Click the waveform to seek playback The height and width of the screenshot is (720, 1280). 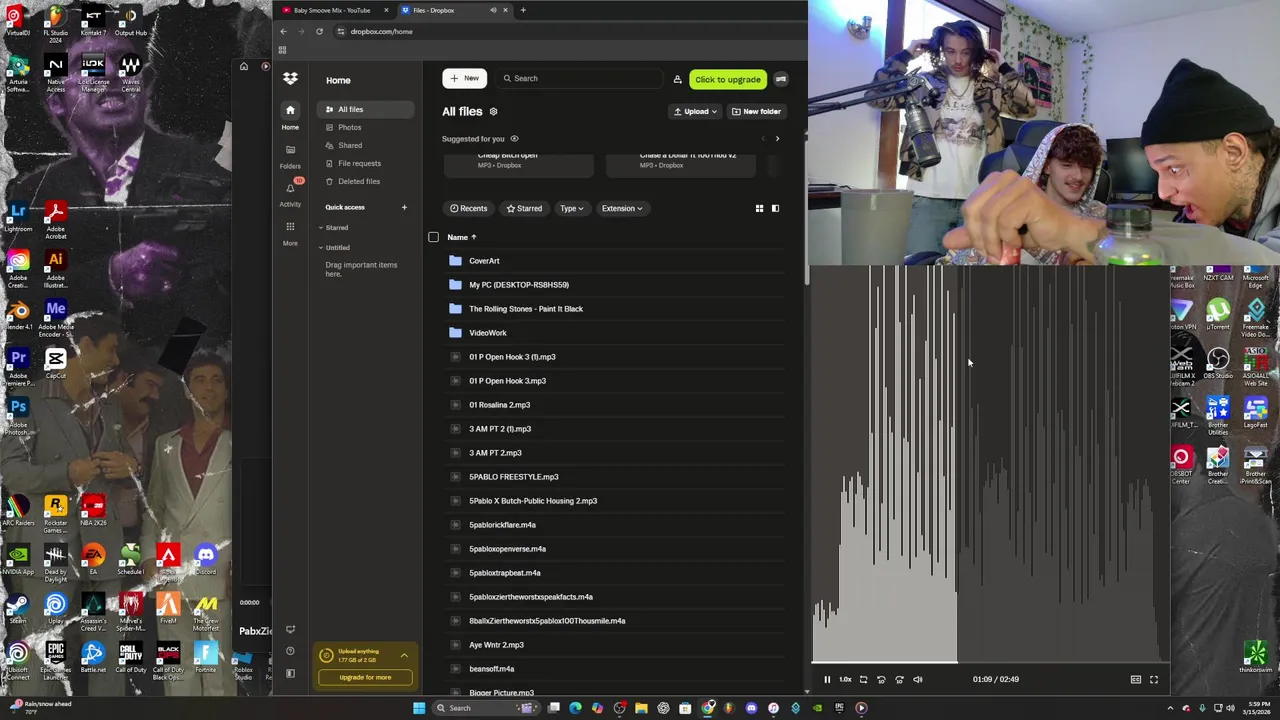coord(990,462)
